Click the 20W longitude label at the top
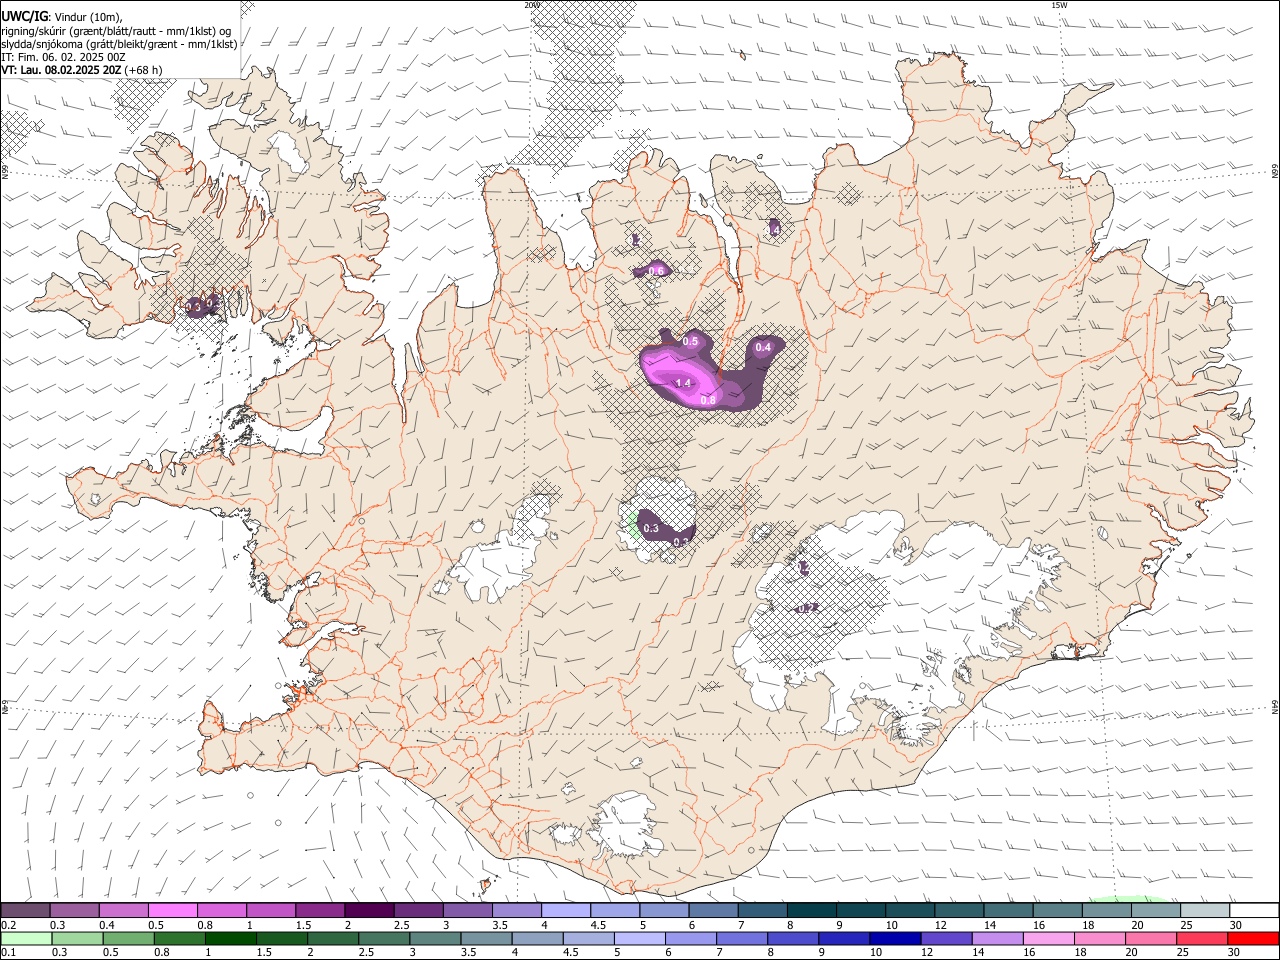 [x=532, y=5]
